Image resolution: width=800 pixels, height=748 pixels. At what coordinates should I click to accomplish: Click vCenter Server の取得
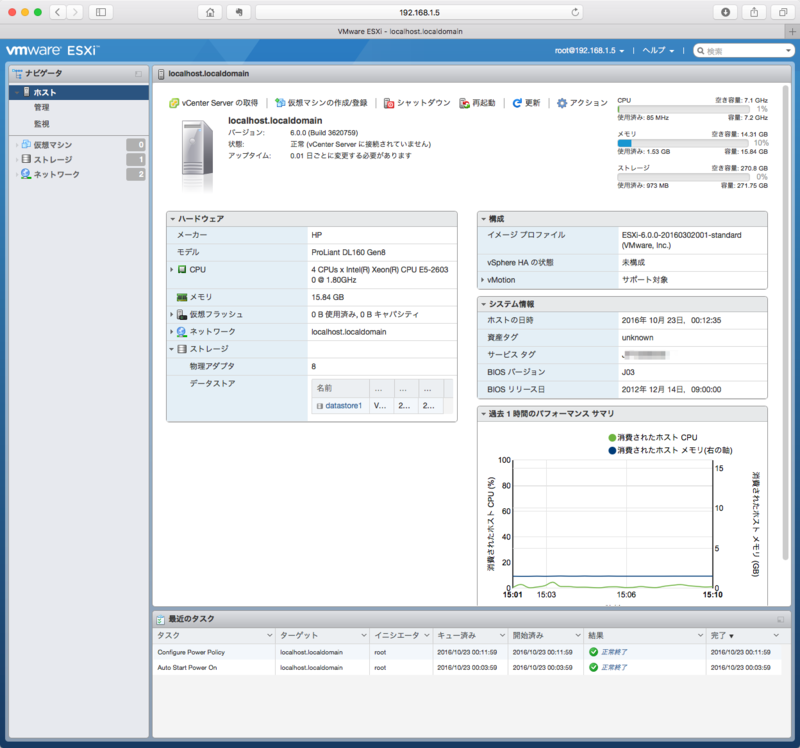(x=213, y=103)
